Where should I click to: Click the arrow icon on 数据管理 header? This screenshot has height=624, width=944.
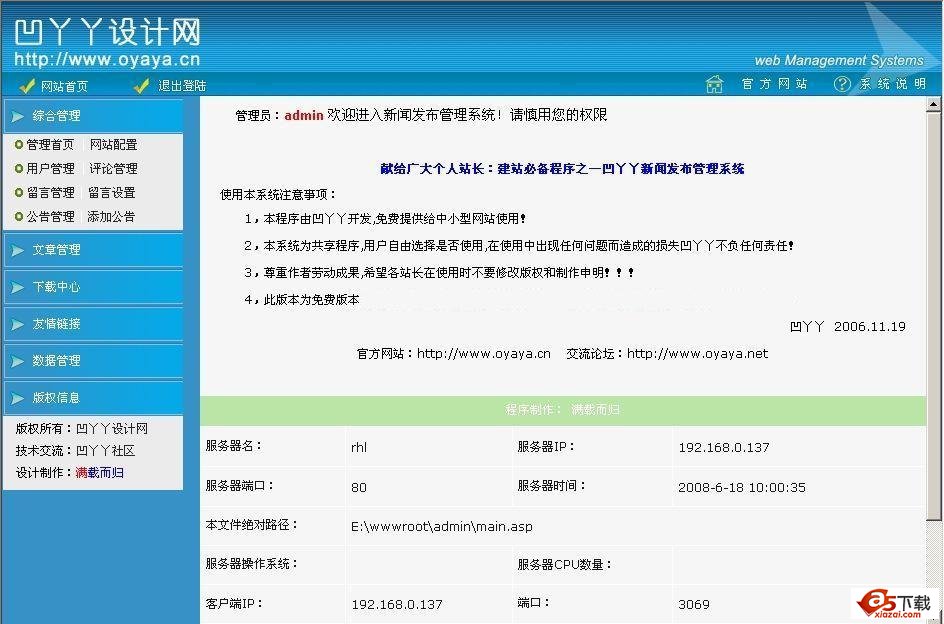click(x=18, y=361)
